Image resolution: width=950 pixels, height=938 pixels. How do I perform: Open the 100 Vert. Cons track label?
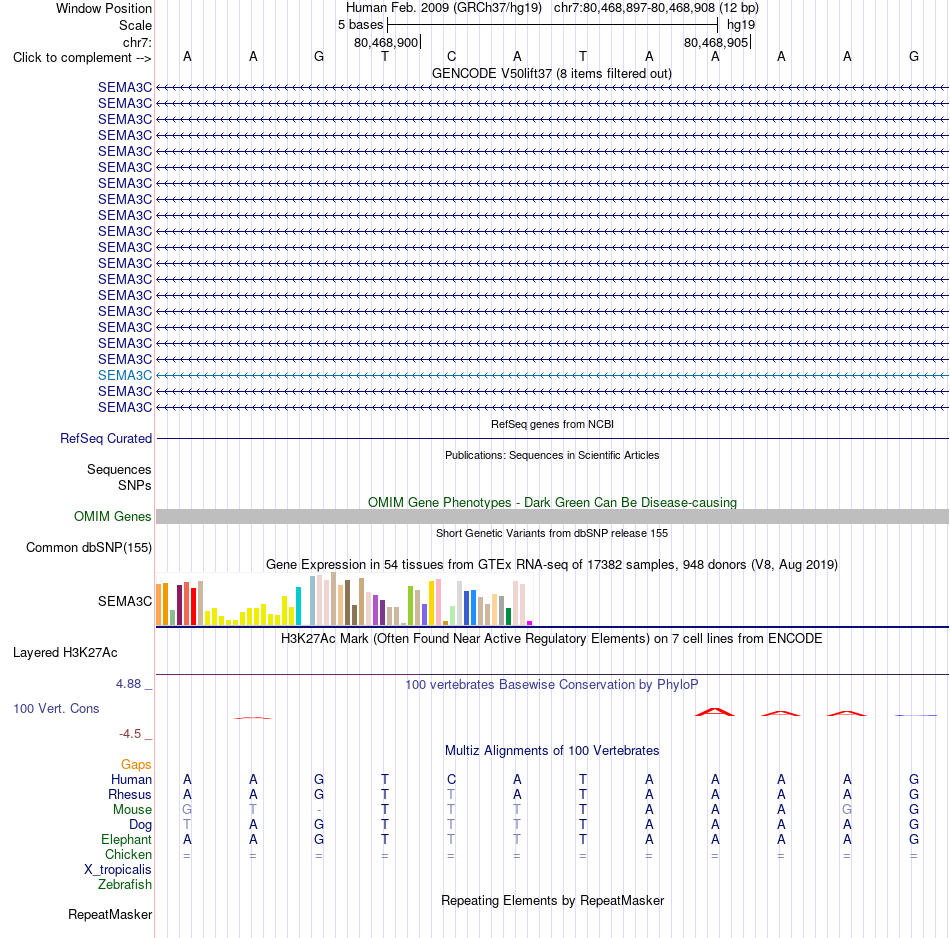(x=56, y=709)
